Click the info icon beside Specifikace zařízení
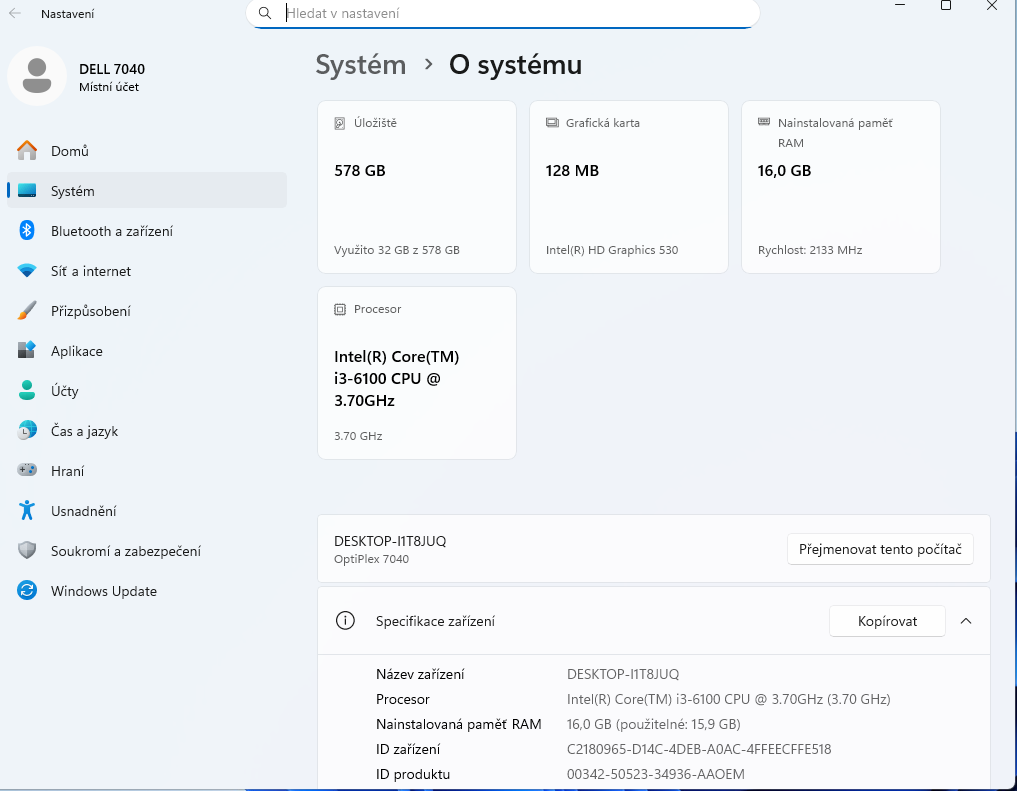This screenshot has width=1017, height=791. coord(345,620)
